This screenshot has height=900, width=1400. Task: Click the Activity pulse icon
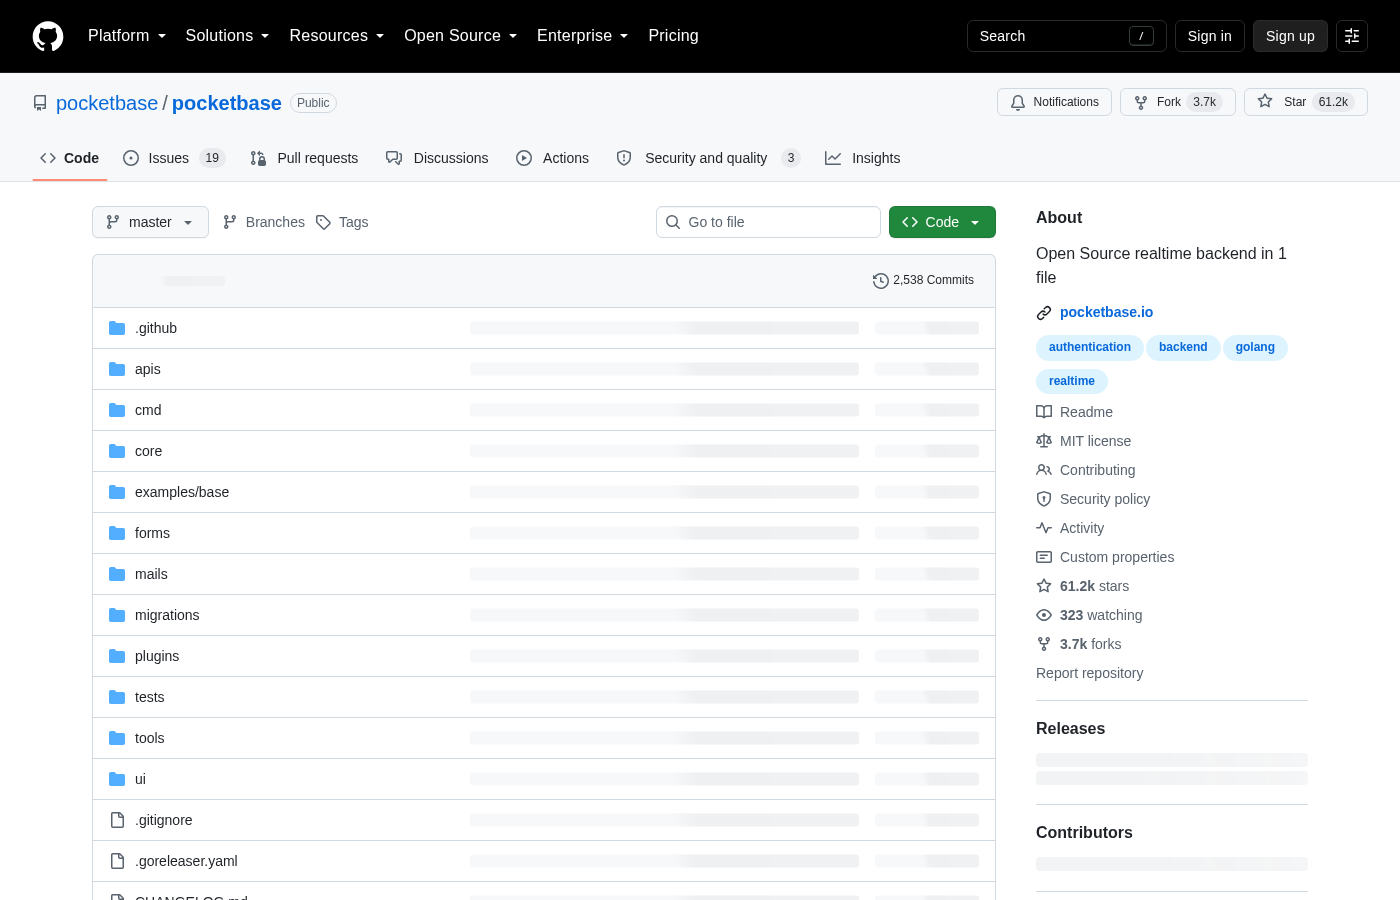(1044, 528)
